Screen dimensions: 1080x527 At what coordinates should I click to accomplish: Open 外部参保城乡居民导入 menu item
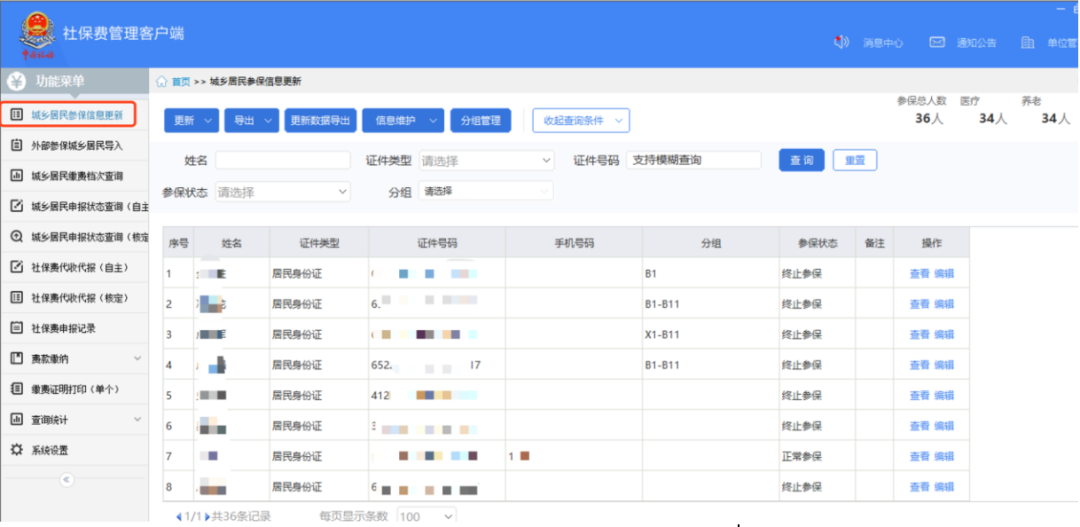click(76, 145)
